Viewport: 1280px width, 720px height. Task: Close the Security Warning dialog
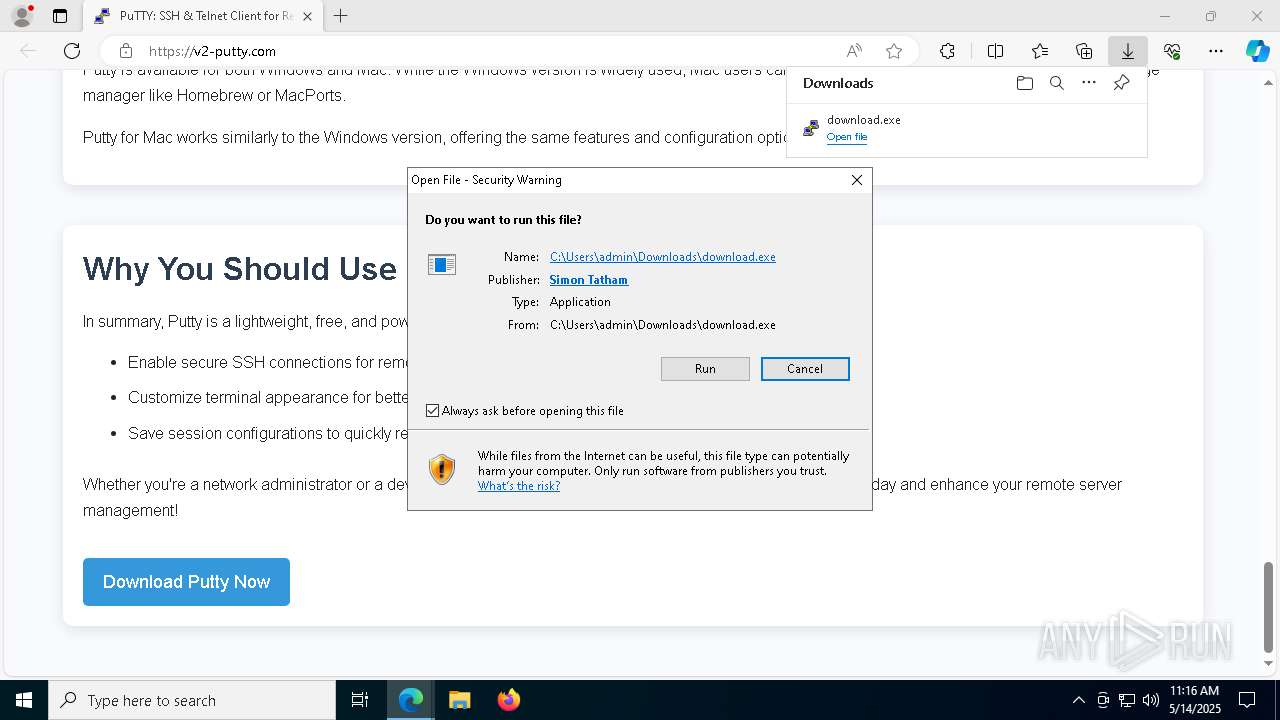pos(856,180)
